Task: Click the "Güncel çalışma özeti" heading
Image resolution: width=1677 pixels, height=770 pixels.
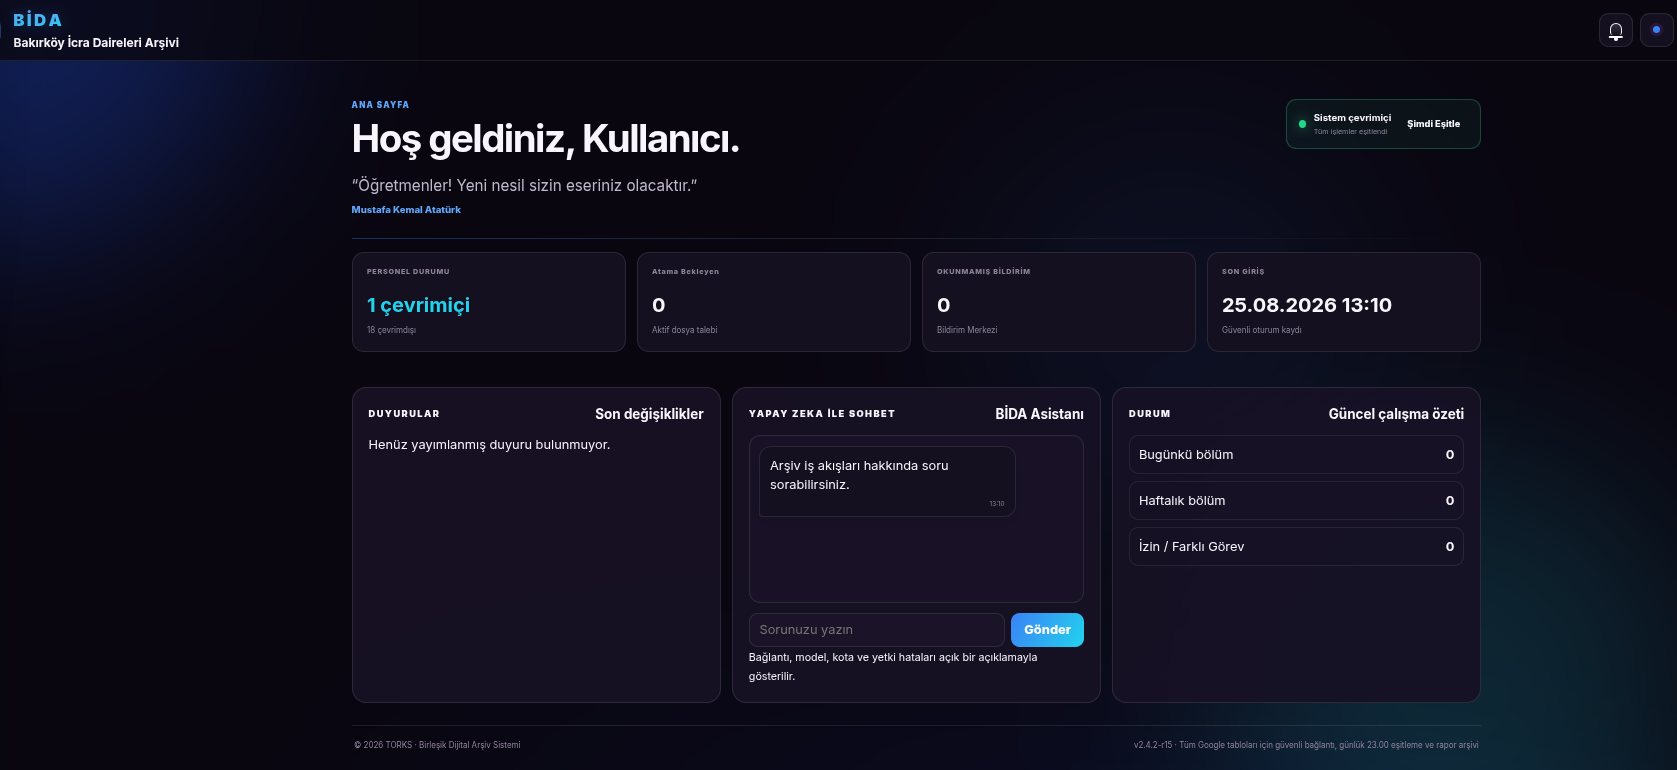Action: click(x=1396, y=414)
